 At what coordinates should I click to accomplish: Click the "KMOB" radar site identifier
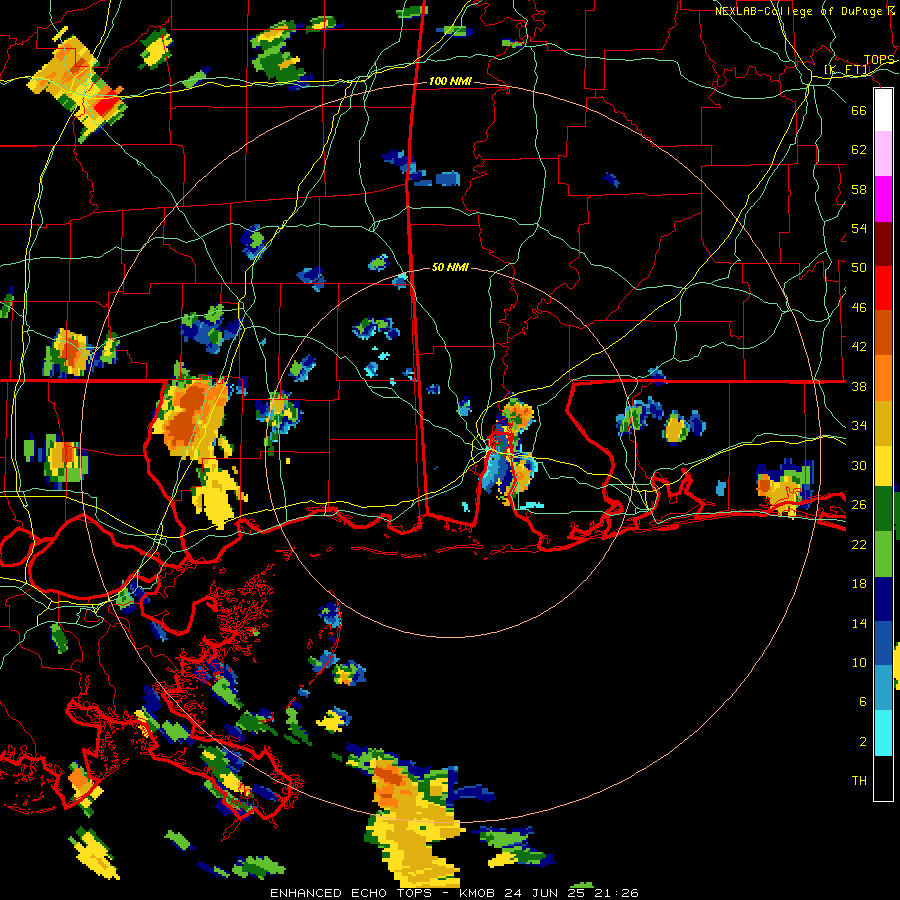pos(478,893)
